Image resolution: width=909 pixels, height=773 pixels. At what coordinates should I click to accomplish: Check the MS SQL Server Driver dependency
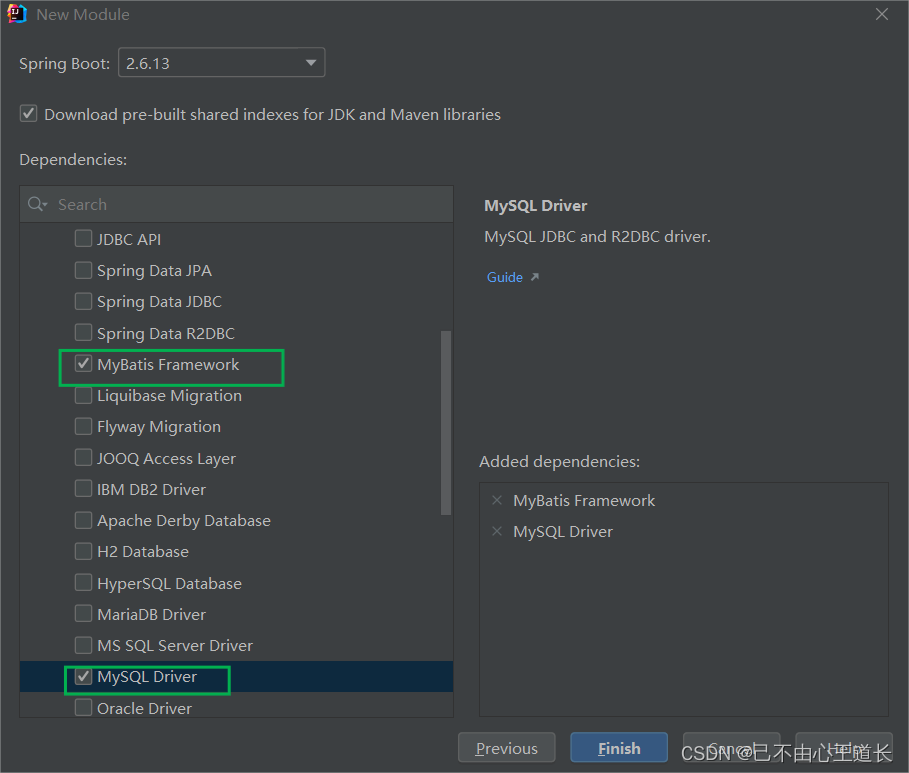pos(83,645)
